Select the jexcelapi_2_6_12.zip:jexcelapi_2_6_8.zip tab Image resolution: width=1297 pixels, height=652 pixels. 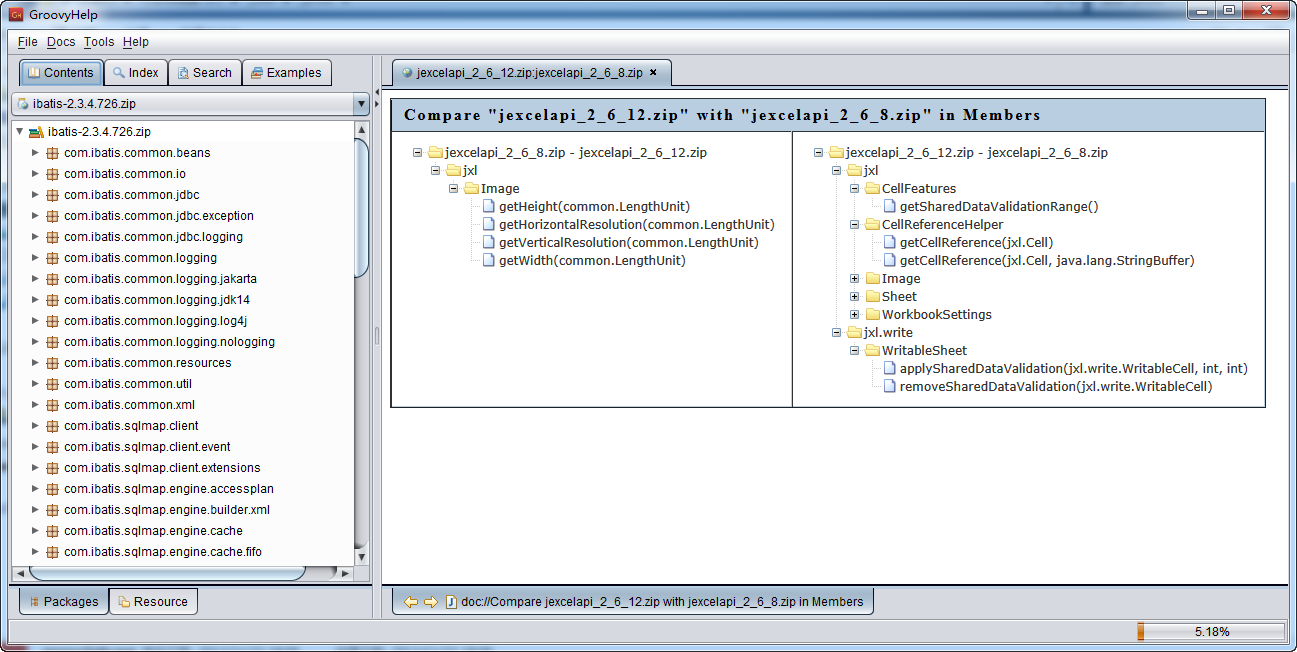tap(531, 73)
